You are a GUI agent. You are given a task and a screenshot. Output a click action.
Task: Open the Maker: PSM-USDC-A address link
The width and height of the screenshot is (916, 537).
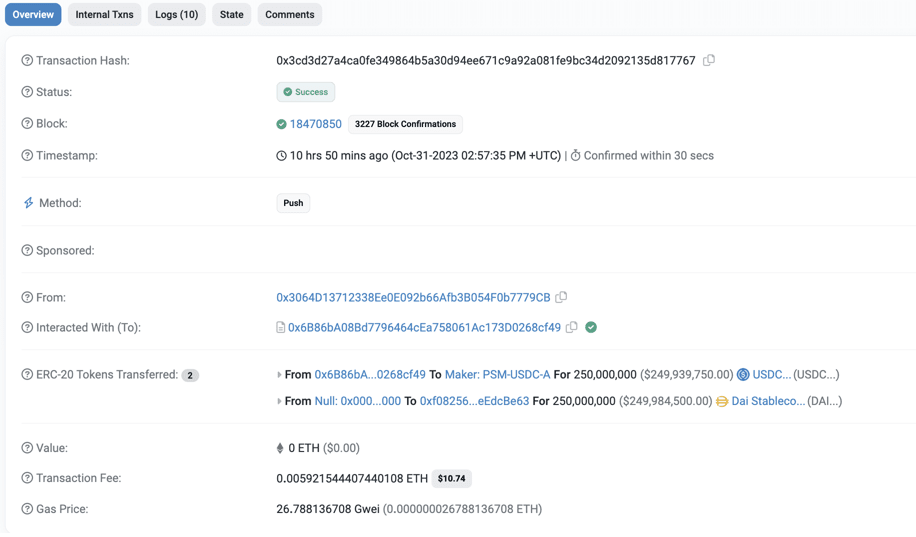[x=497, y=375]
